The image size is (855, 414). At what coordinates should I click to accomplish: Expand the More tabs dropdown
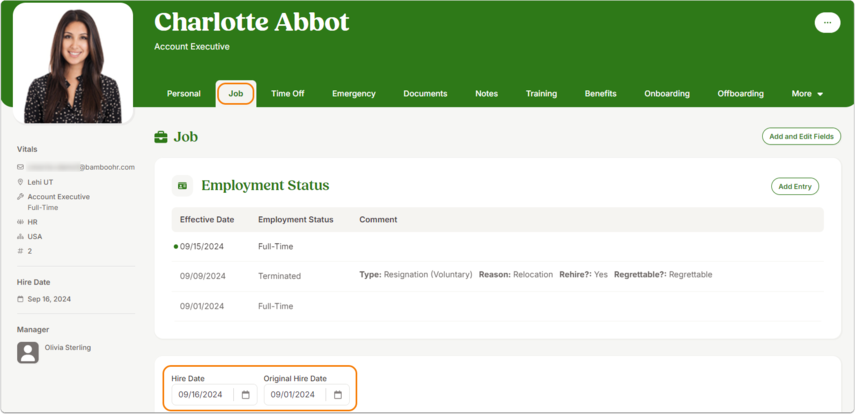coord(807,94)
